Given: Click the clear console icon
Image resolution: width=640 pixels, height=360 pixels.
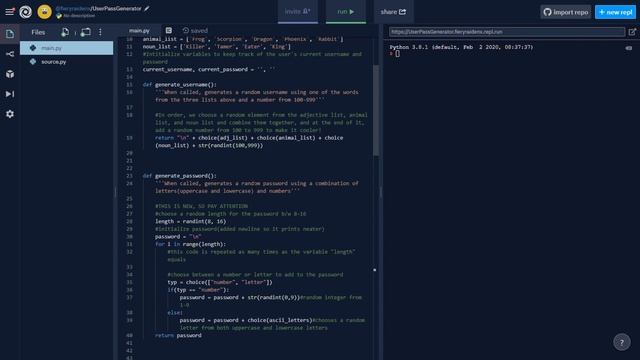Looking at the screenshot, I should tap(629, 48).
